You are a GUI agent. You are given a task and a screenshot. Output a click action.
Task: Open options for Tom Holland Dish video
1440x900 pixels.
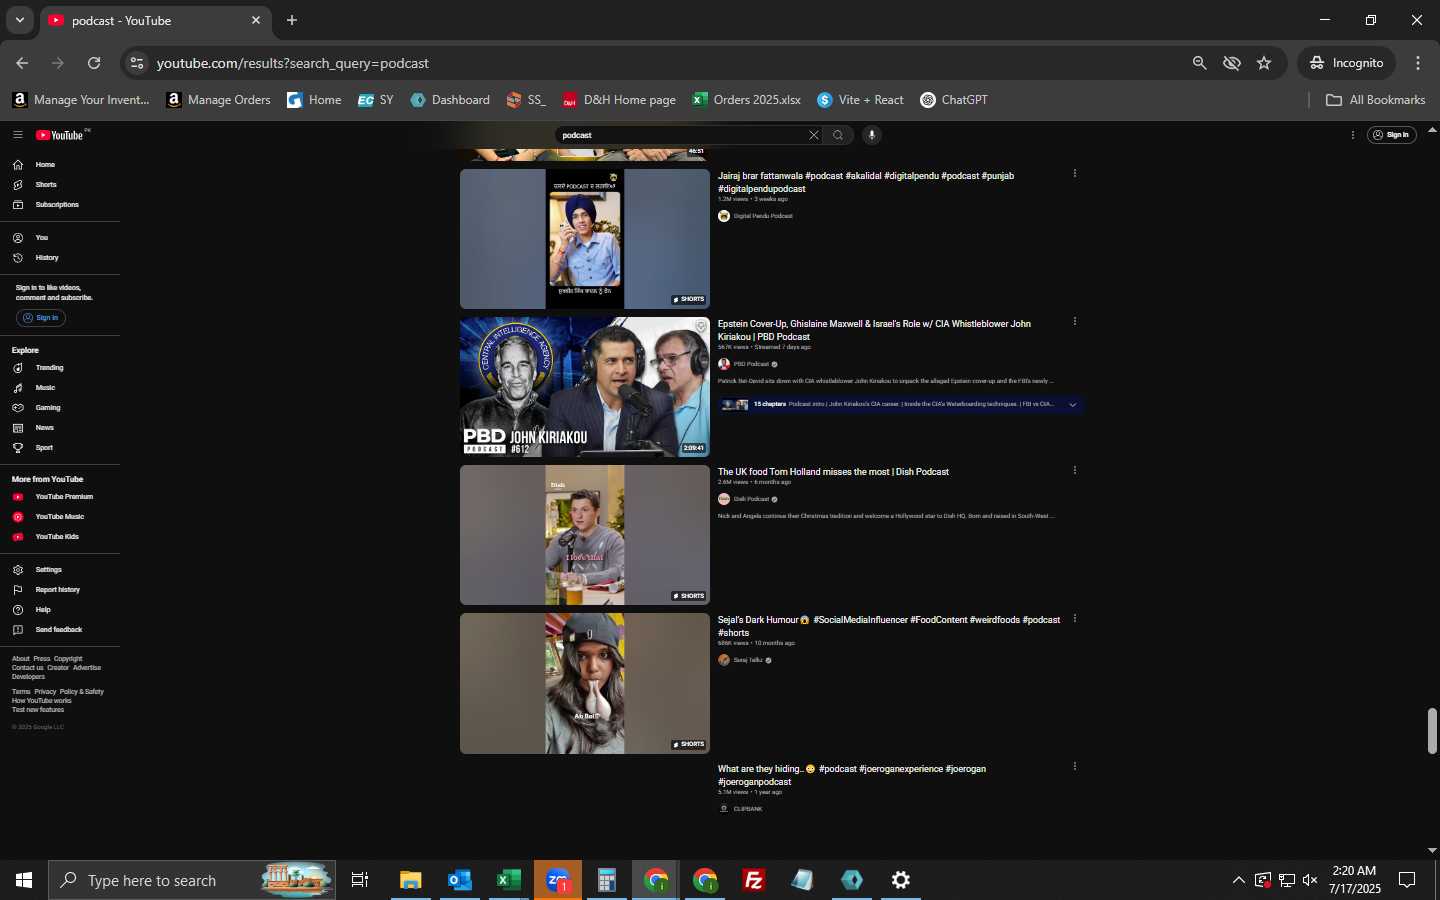click(x=1075, y=470)
